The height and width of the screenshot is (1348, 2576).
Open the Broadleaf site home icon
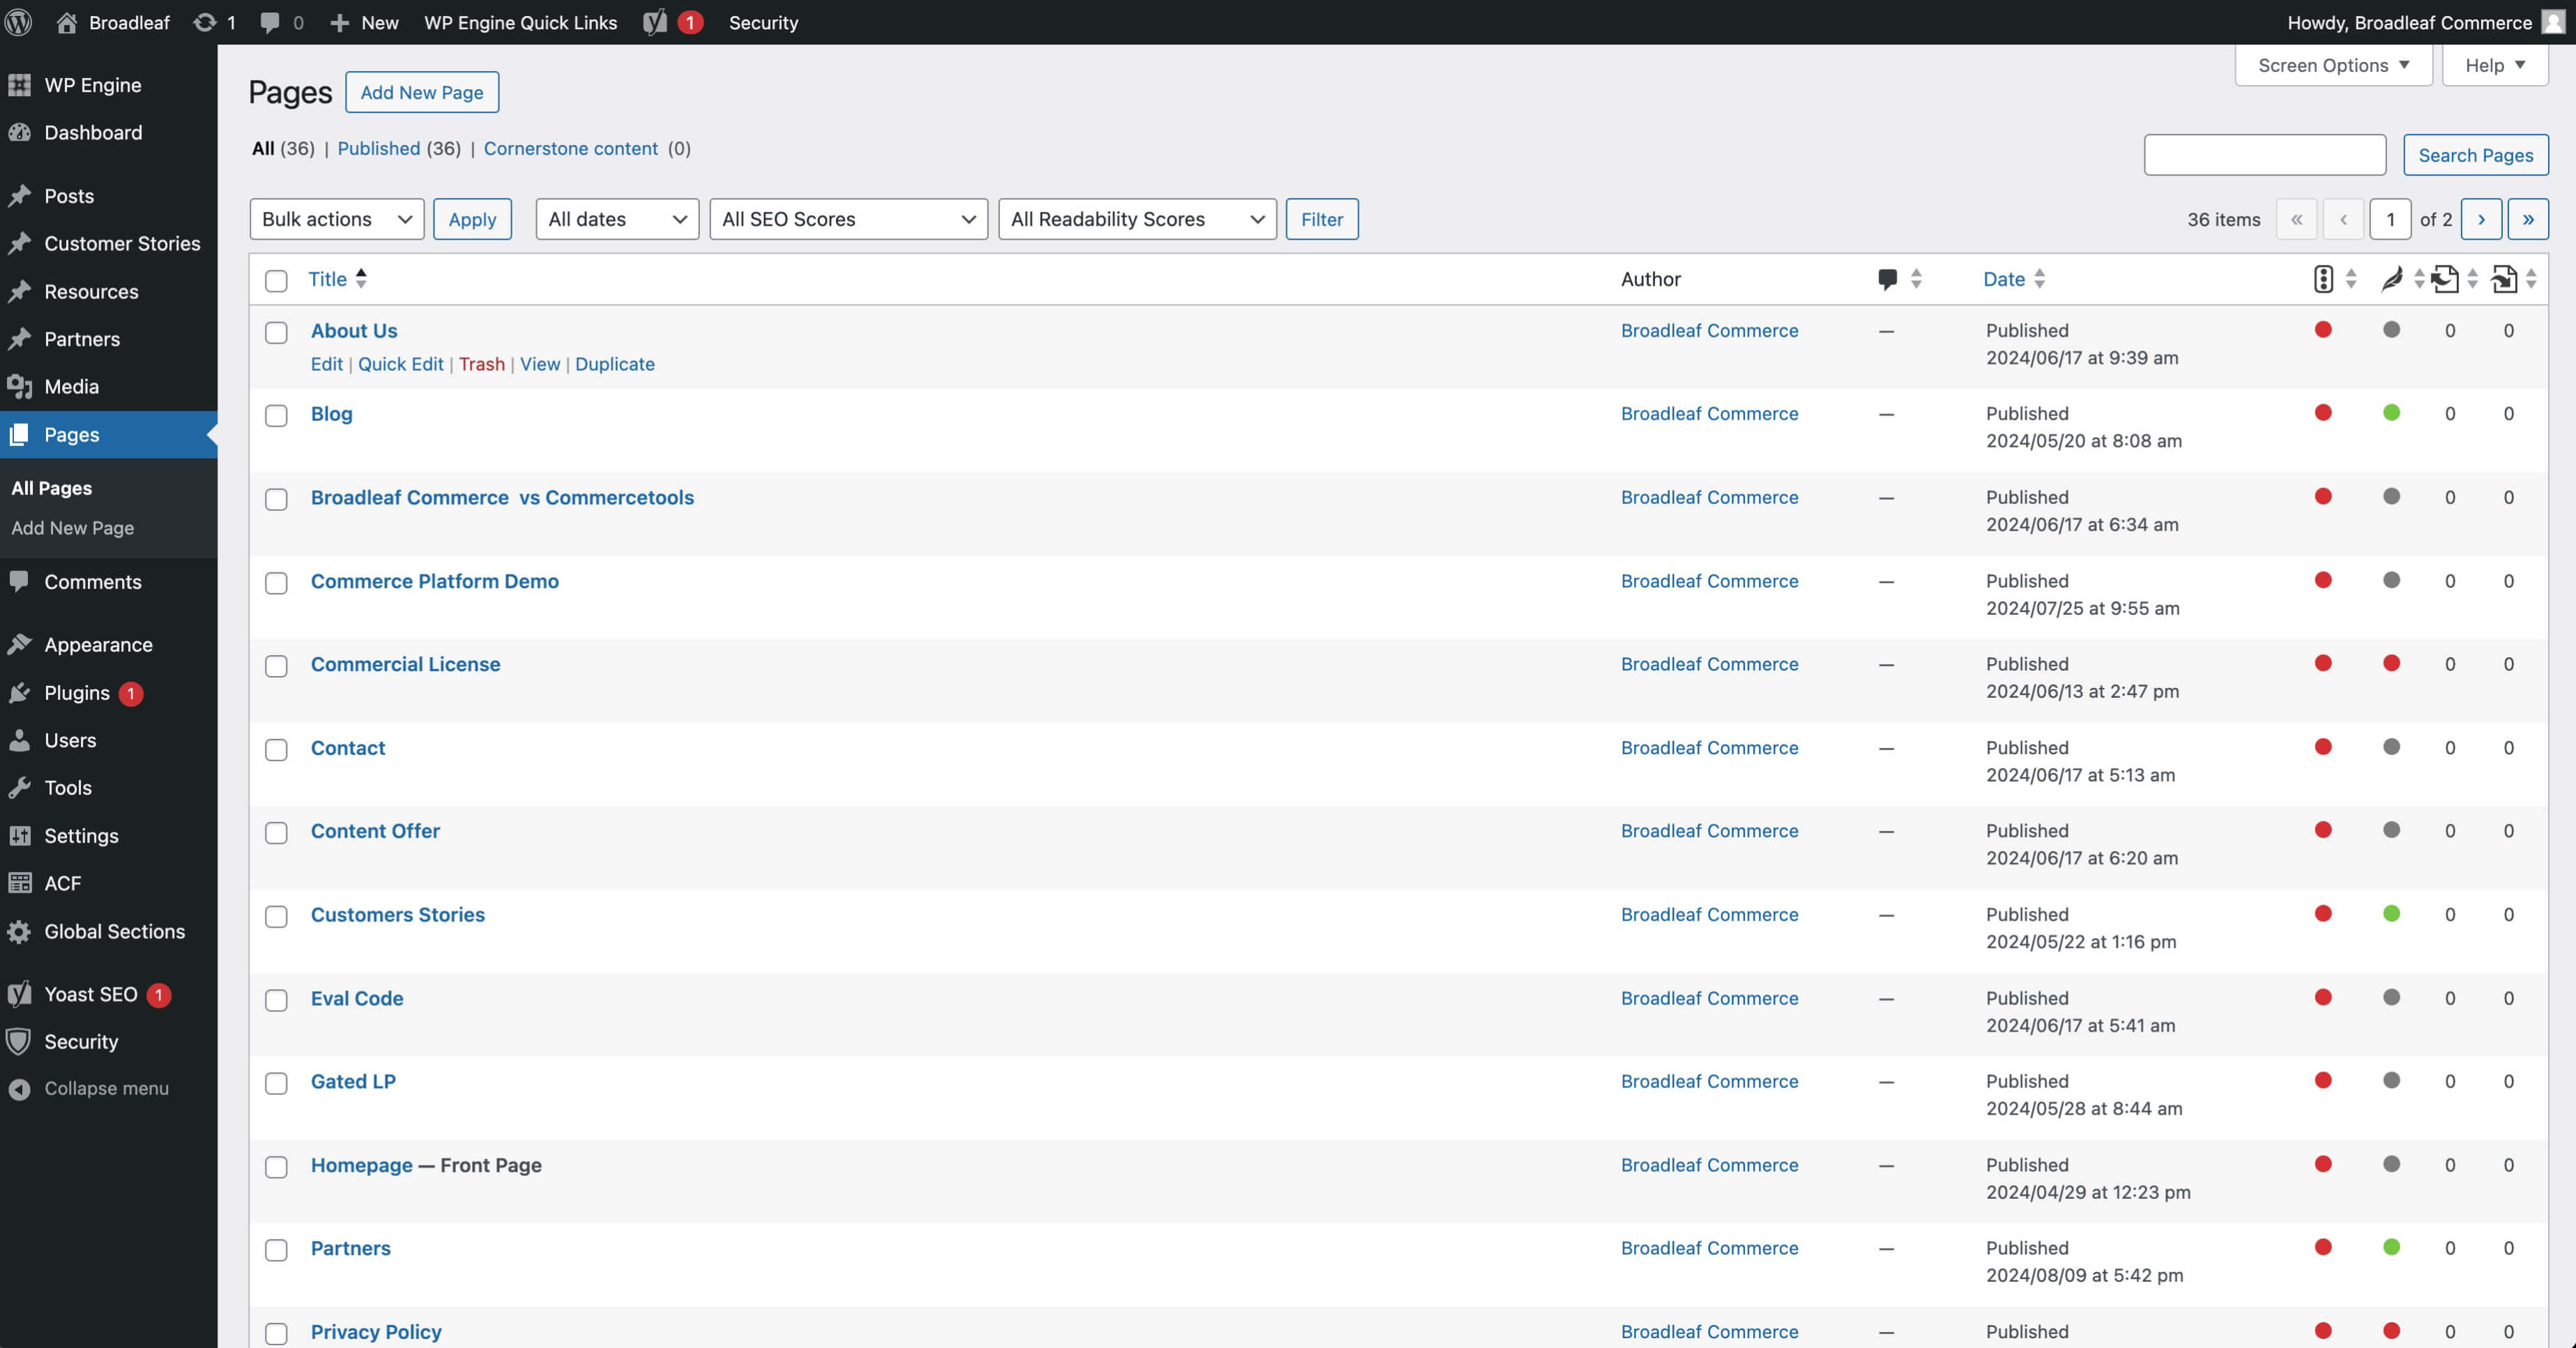[66, 22]
